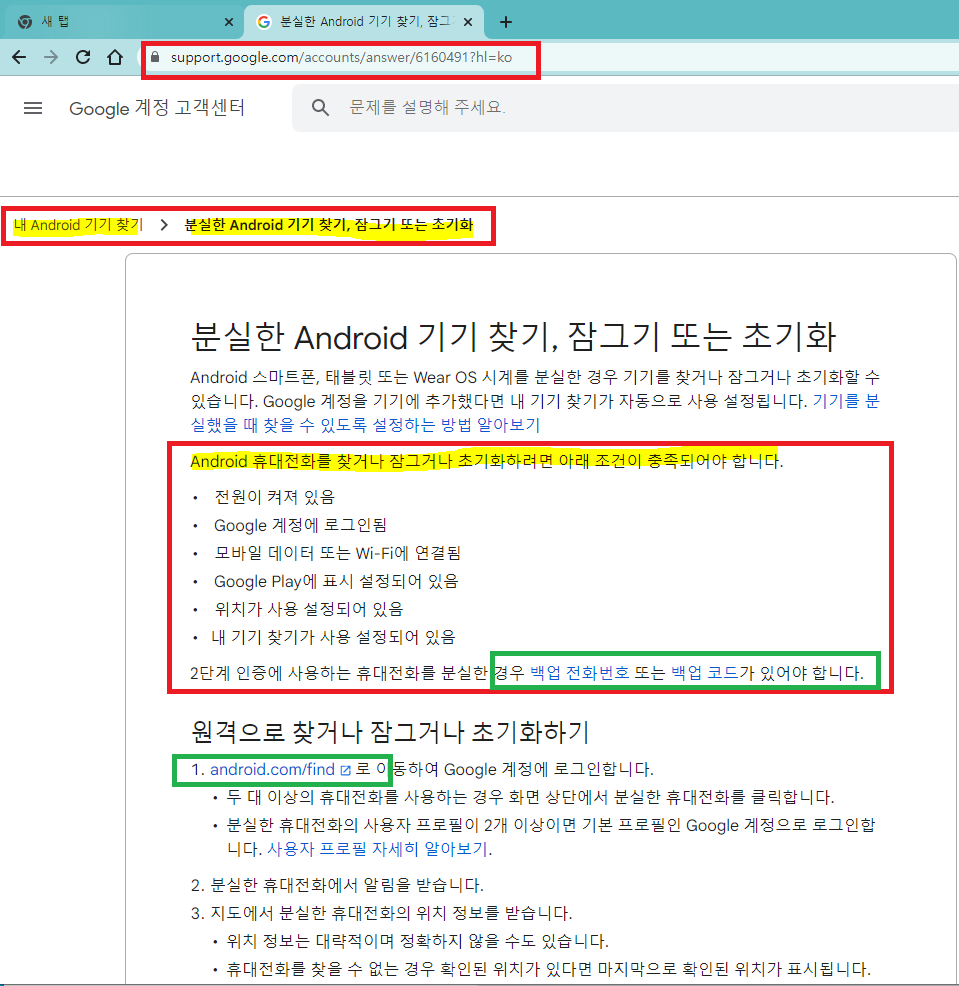Click bullet '모바일 데이터 또는 Wi-Fi에 연결됨'

click(x=337, y=553)
